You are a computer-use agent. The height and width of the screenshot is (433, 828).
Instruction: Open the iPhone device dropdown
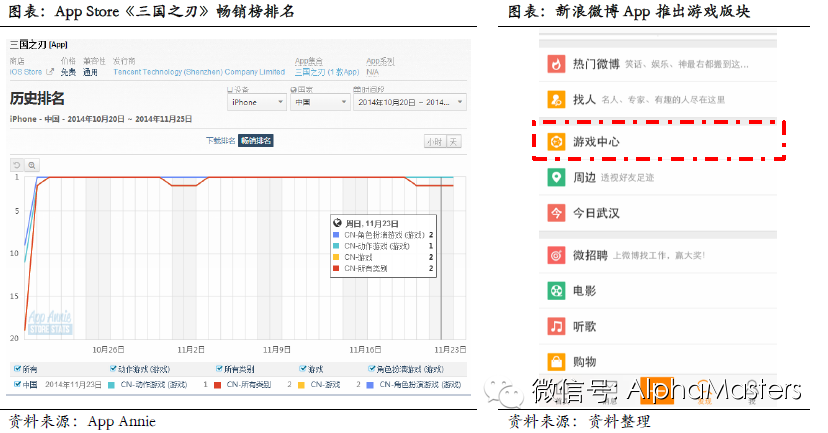tap(257, 102)
